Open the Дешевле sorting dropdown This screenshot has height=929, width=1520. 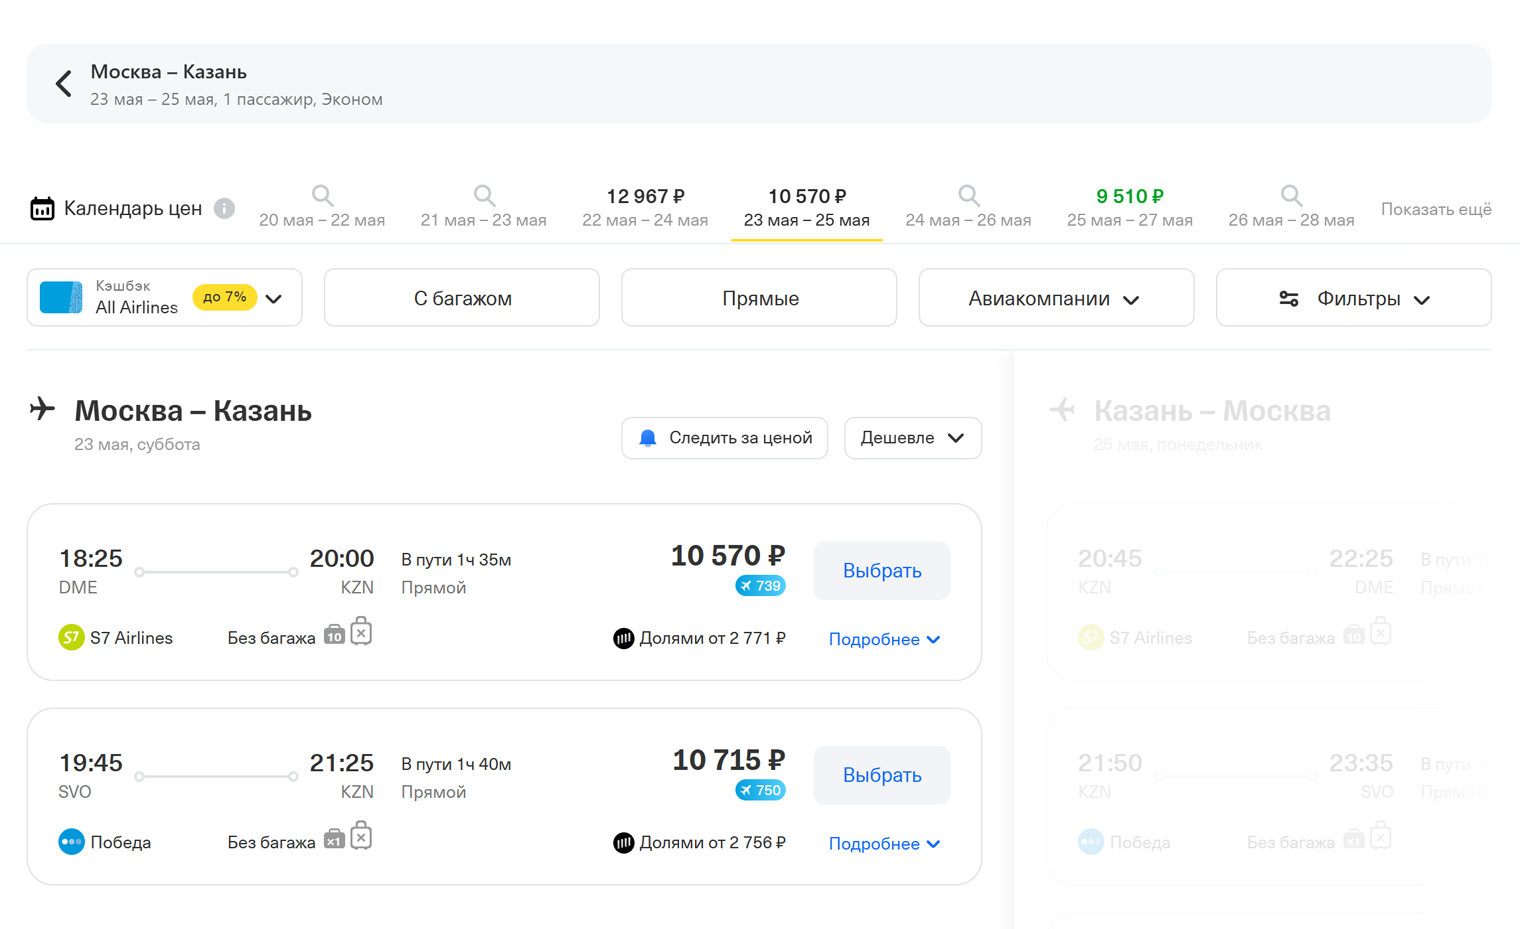(912, 438)
